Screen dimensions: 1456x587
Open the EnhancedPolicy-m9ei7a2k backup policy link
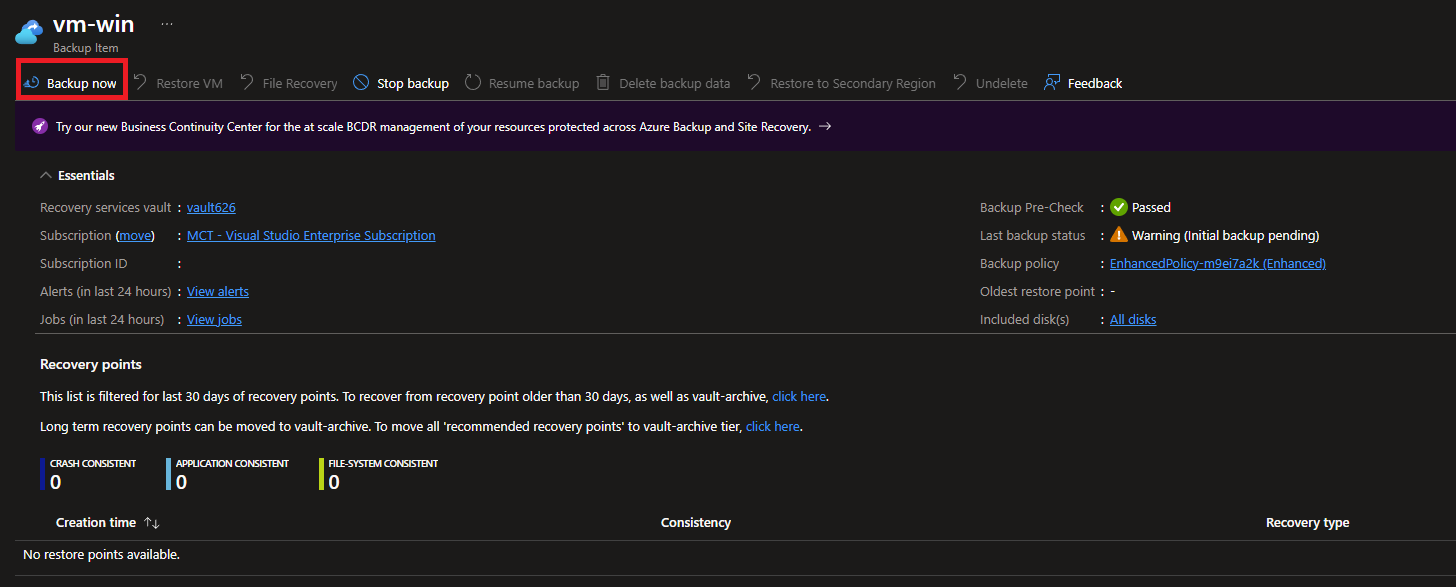pos(1218,263)
